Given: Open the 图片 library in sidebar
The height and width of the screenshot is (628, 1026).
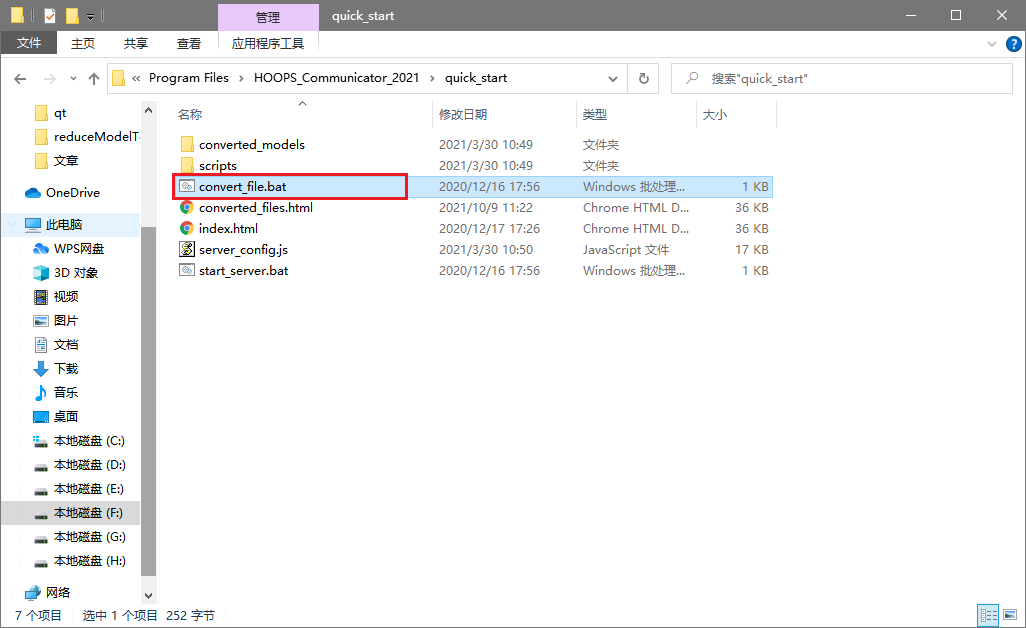Looking at the screenshot, I should [65, 321].
